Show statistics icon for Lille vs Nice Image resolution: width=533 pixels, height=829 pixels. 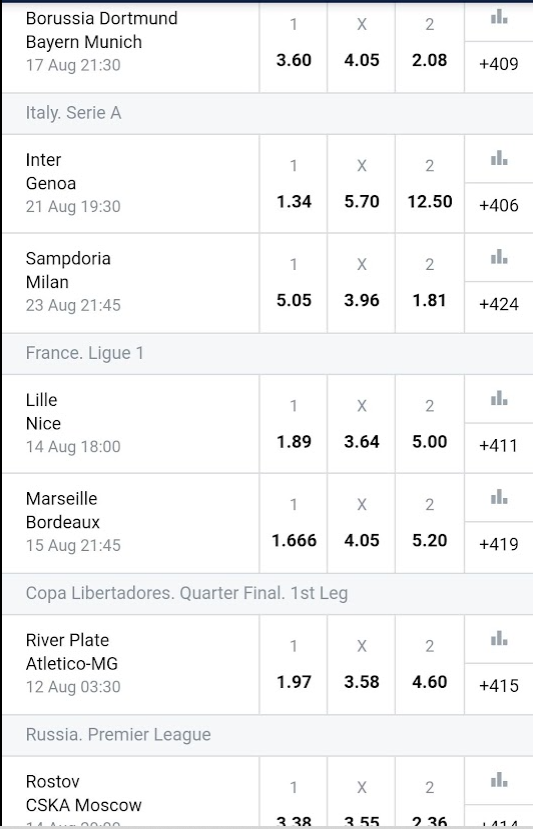tap(499, 398)
